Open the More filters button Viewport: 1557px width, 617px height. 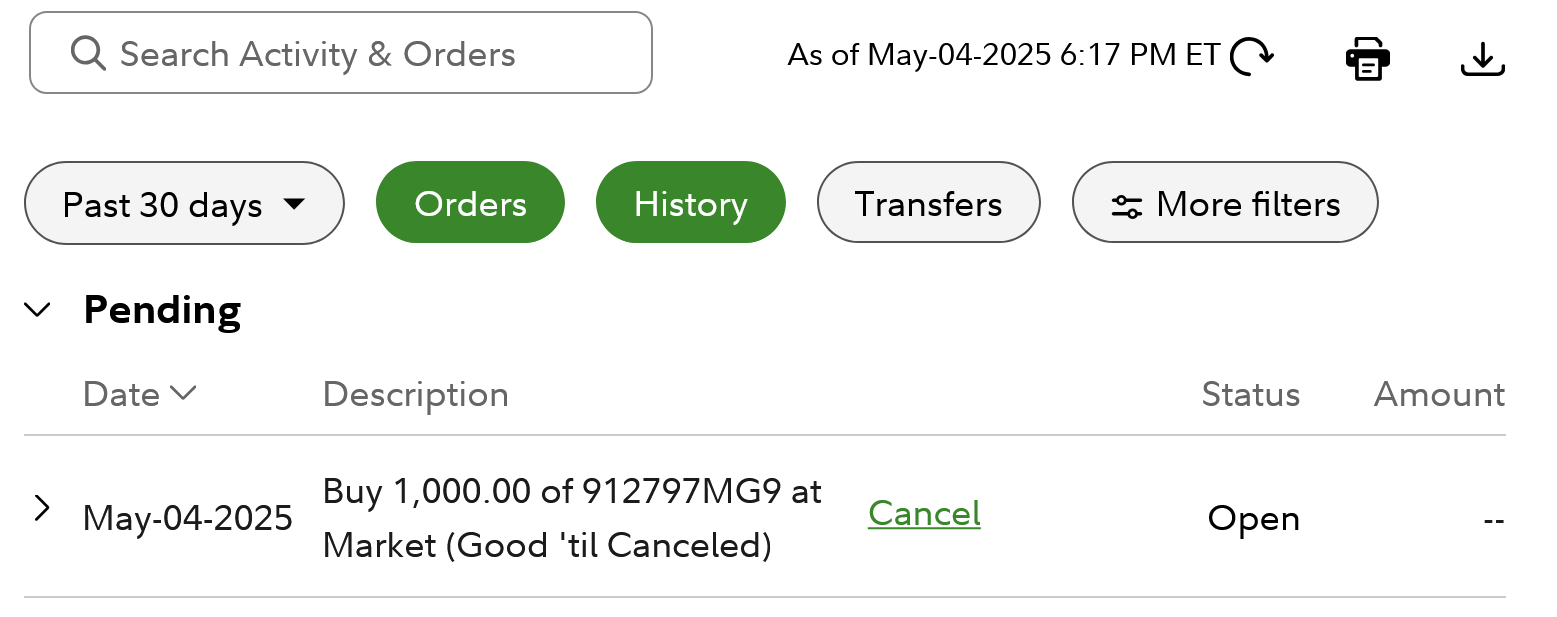[x=1225, y=202]
